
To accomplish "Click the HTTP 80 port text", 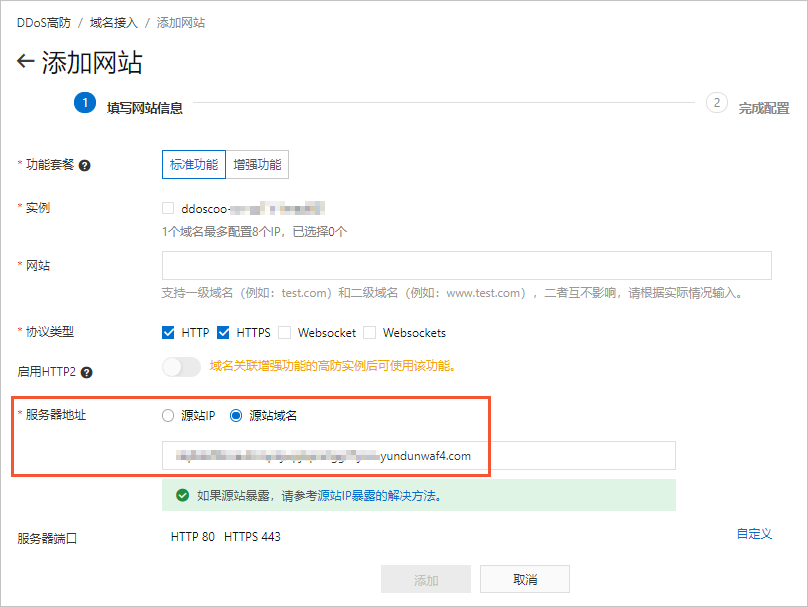I will click(x=193, y=537).
